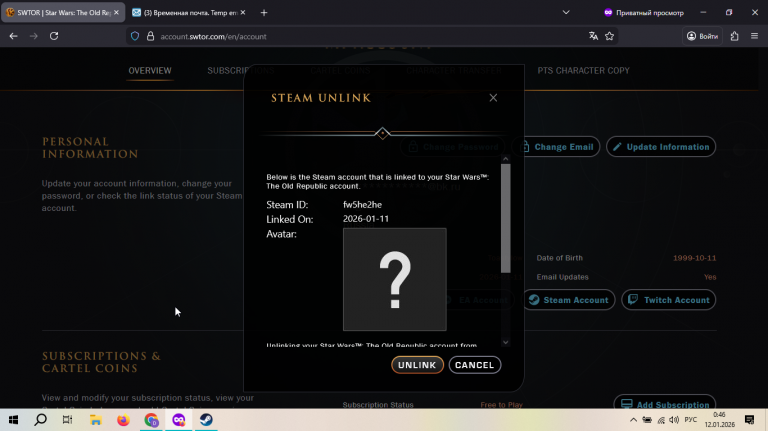Screen dimensions: 768x431
Task: Go back to previous page
Action: (x=14, y=36)
